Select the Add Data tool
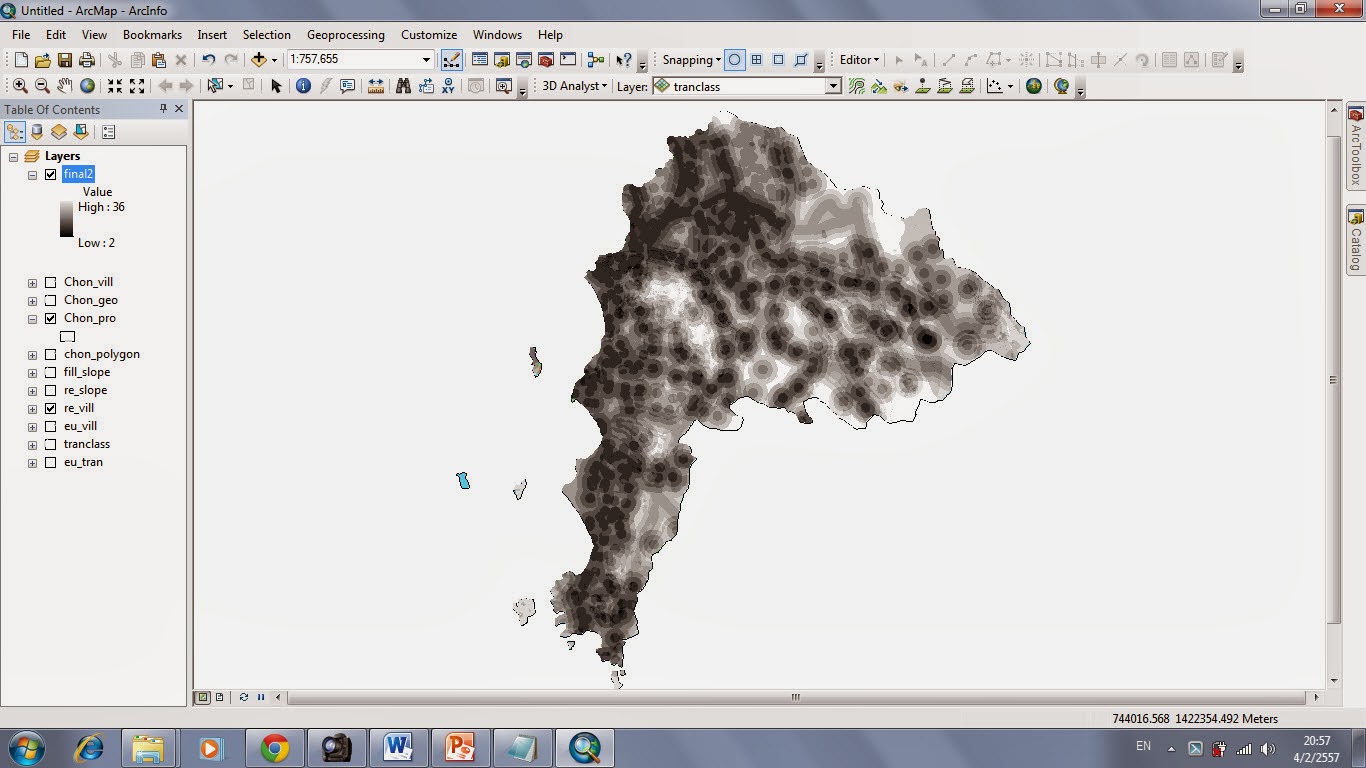This screenshot has height=768, width=1366. pos(257,59)
